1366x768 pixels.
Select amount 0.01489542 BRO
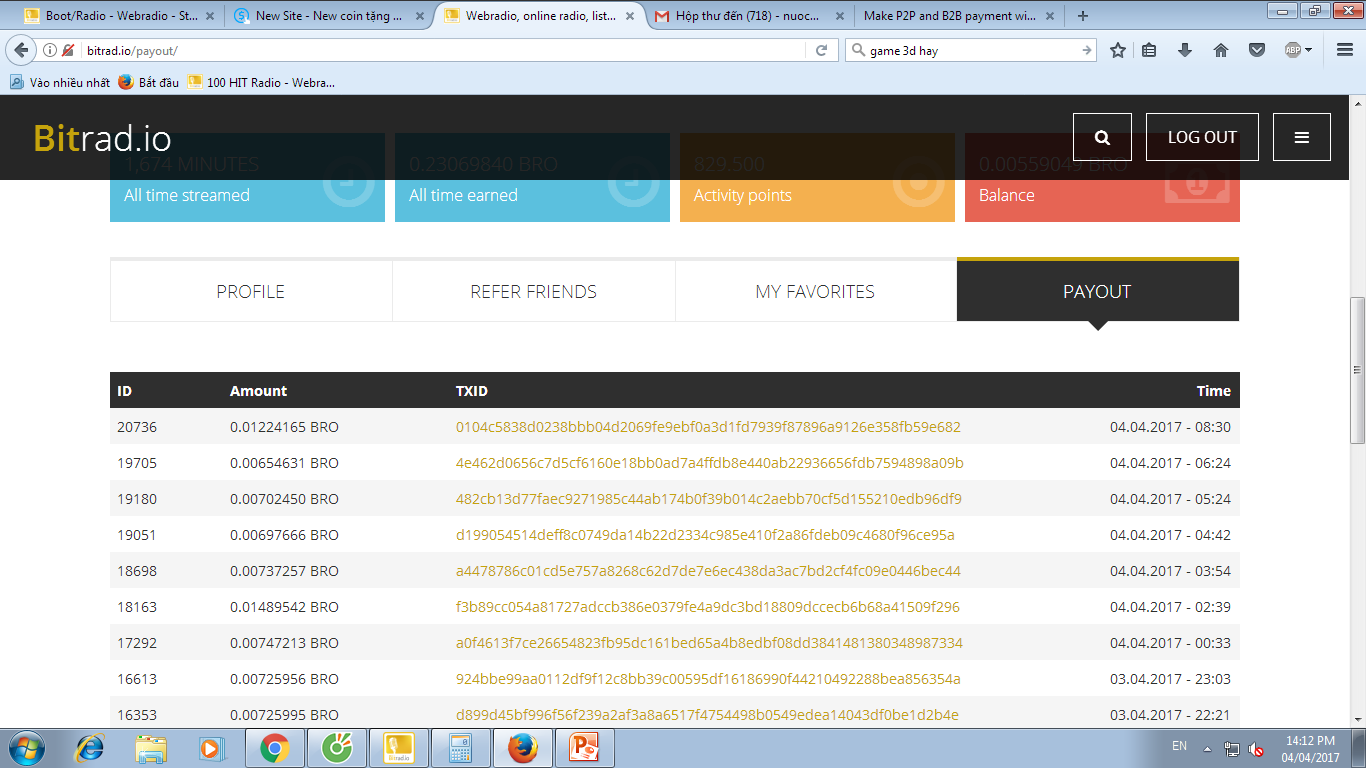pyautogui.click(x=284, y=607)
